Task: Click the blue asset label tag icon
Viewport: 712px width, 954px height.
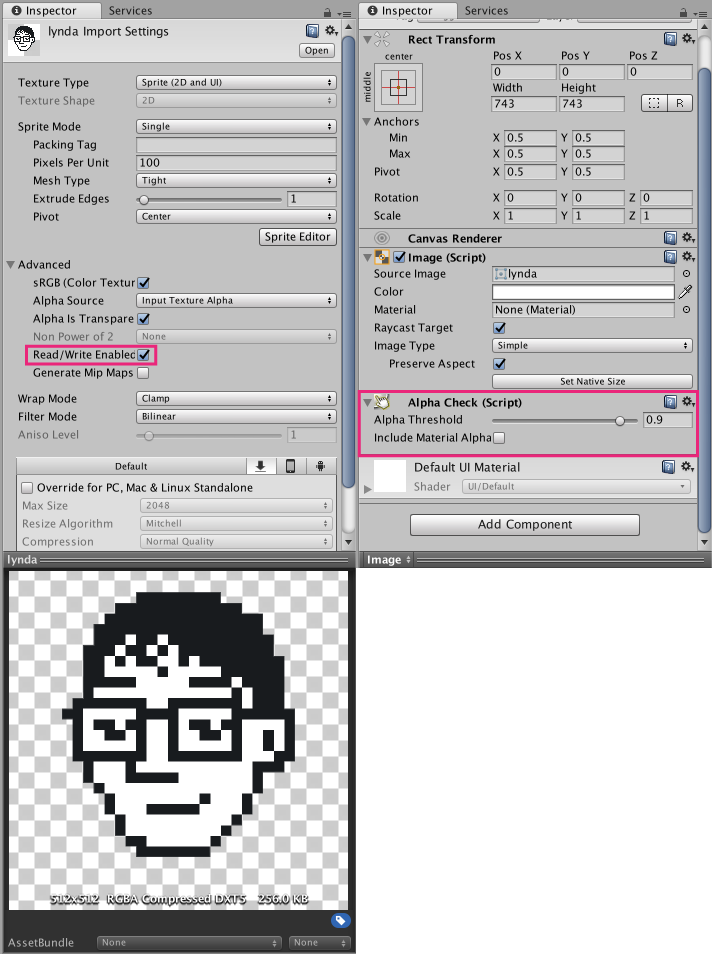Action: [340, 920]
